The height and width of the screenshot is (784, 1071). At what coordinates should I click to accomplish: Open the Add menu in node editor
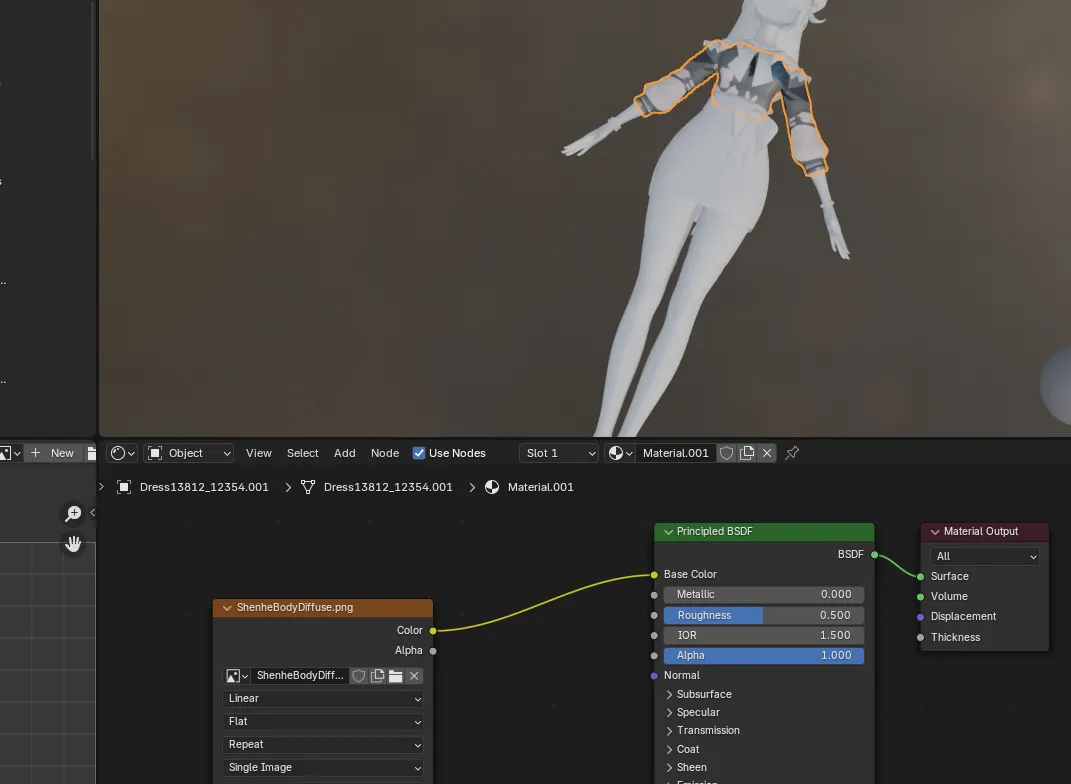coord(344,453)
